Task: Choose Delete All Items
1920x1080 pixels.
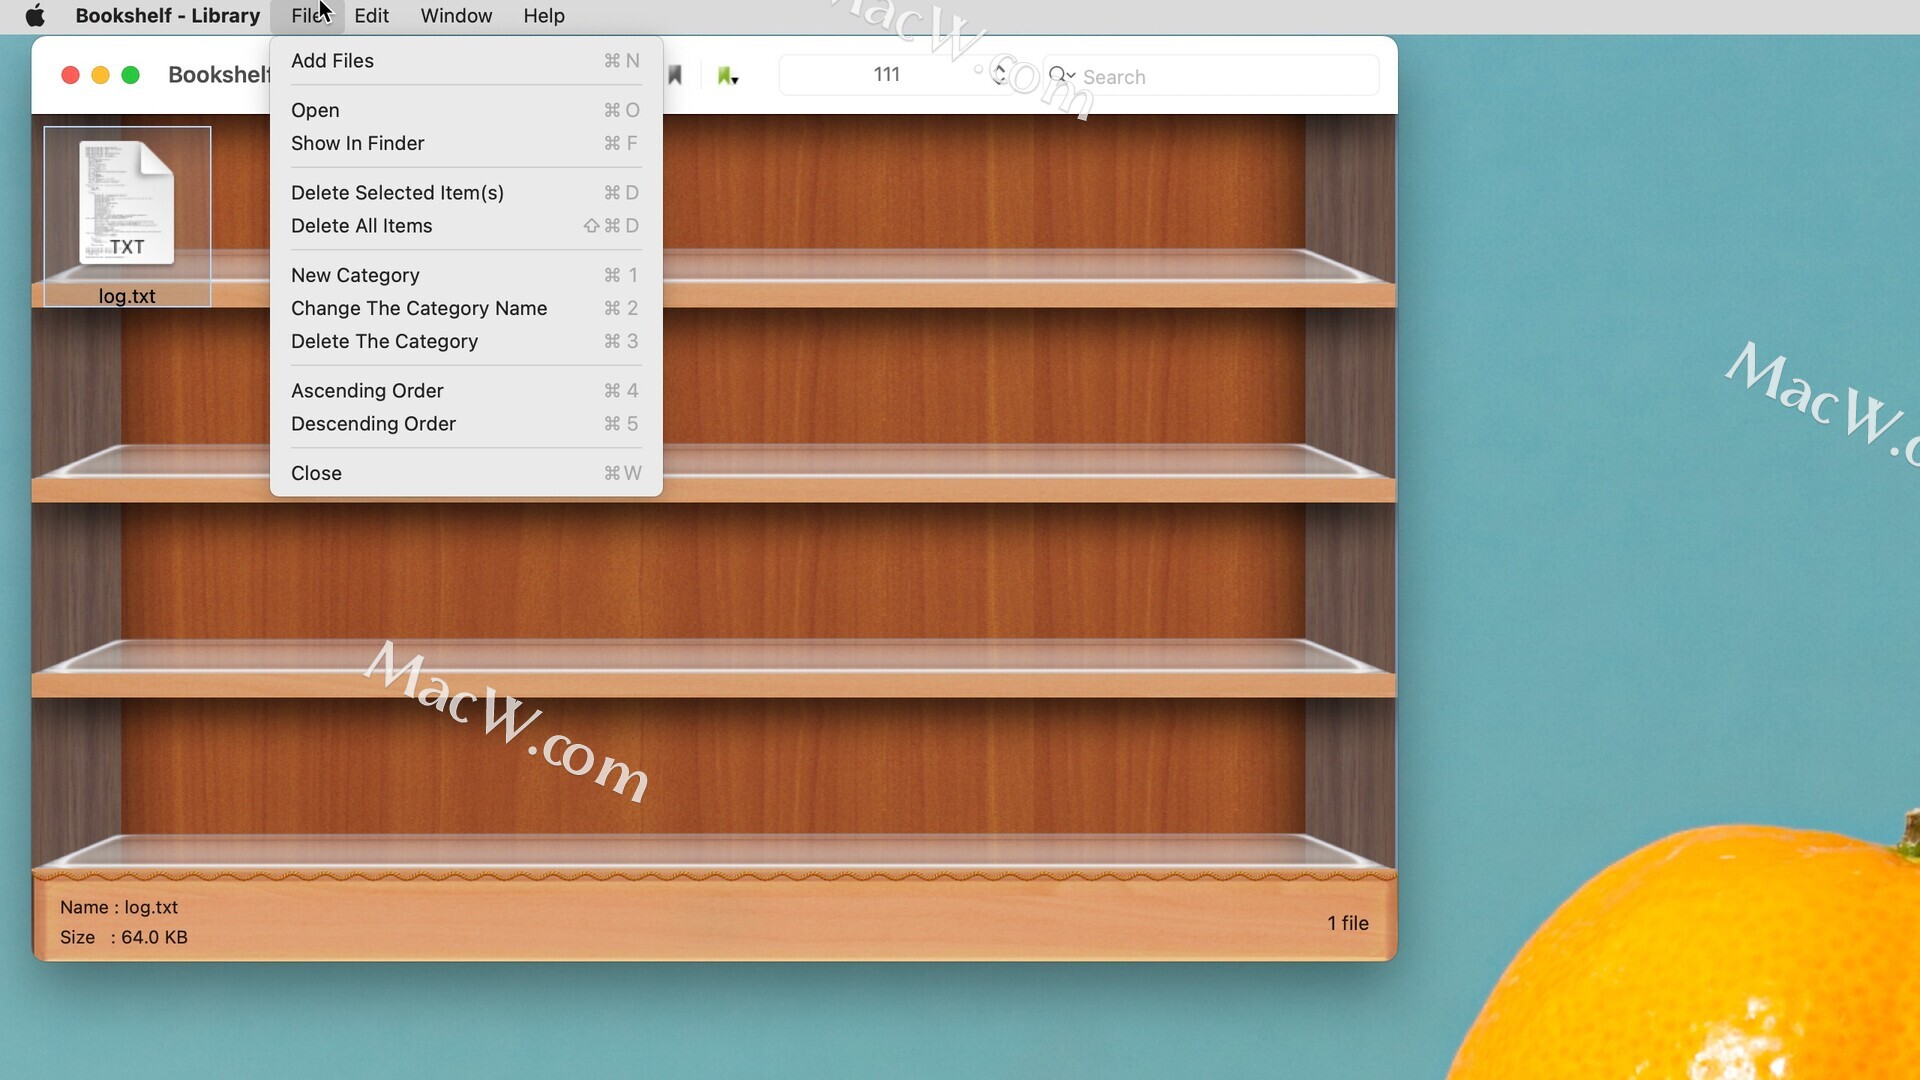Action: [466, 226]
